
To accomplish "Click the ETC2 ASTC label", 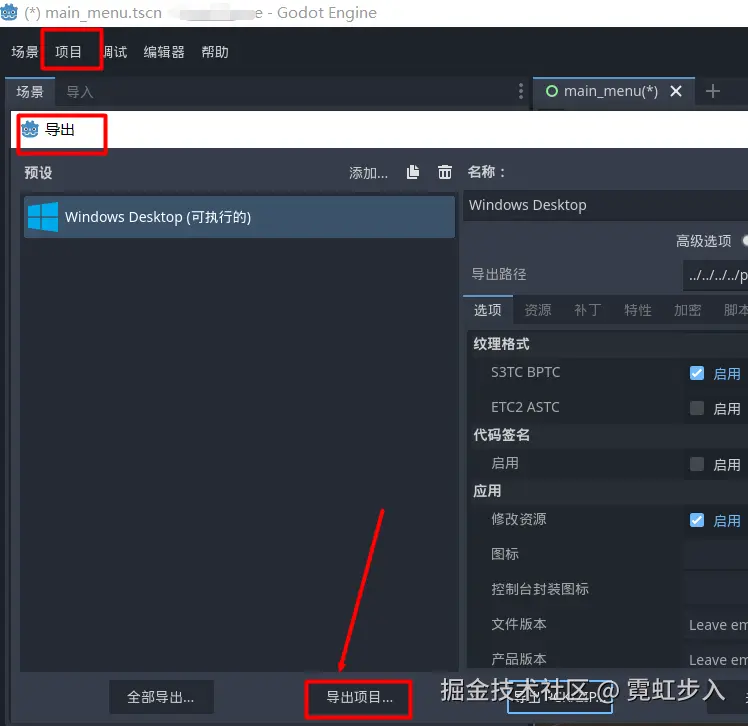I will coord(525,407).
